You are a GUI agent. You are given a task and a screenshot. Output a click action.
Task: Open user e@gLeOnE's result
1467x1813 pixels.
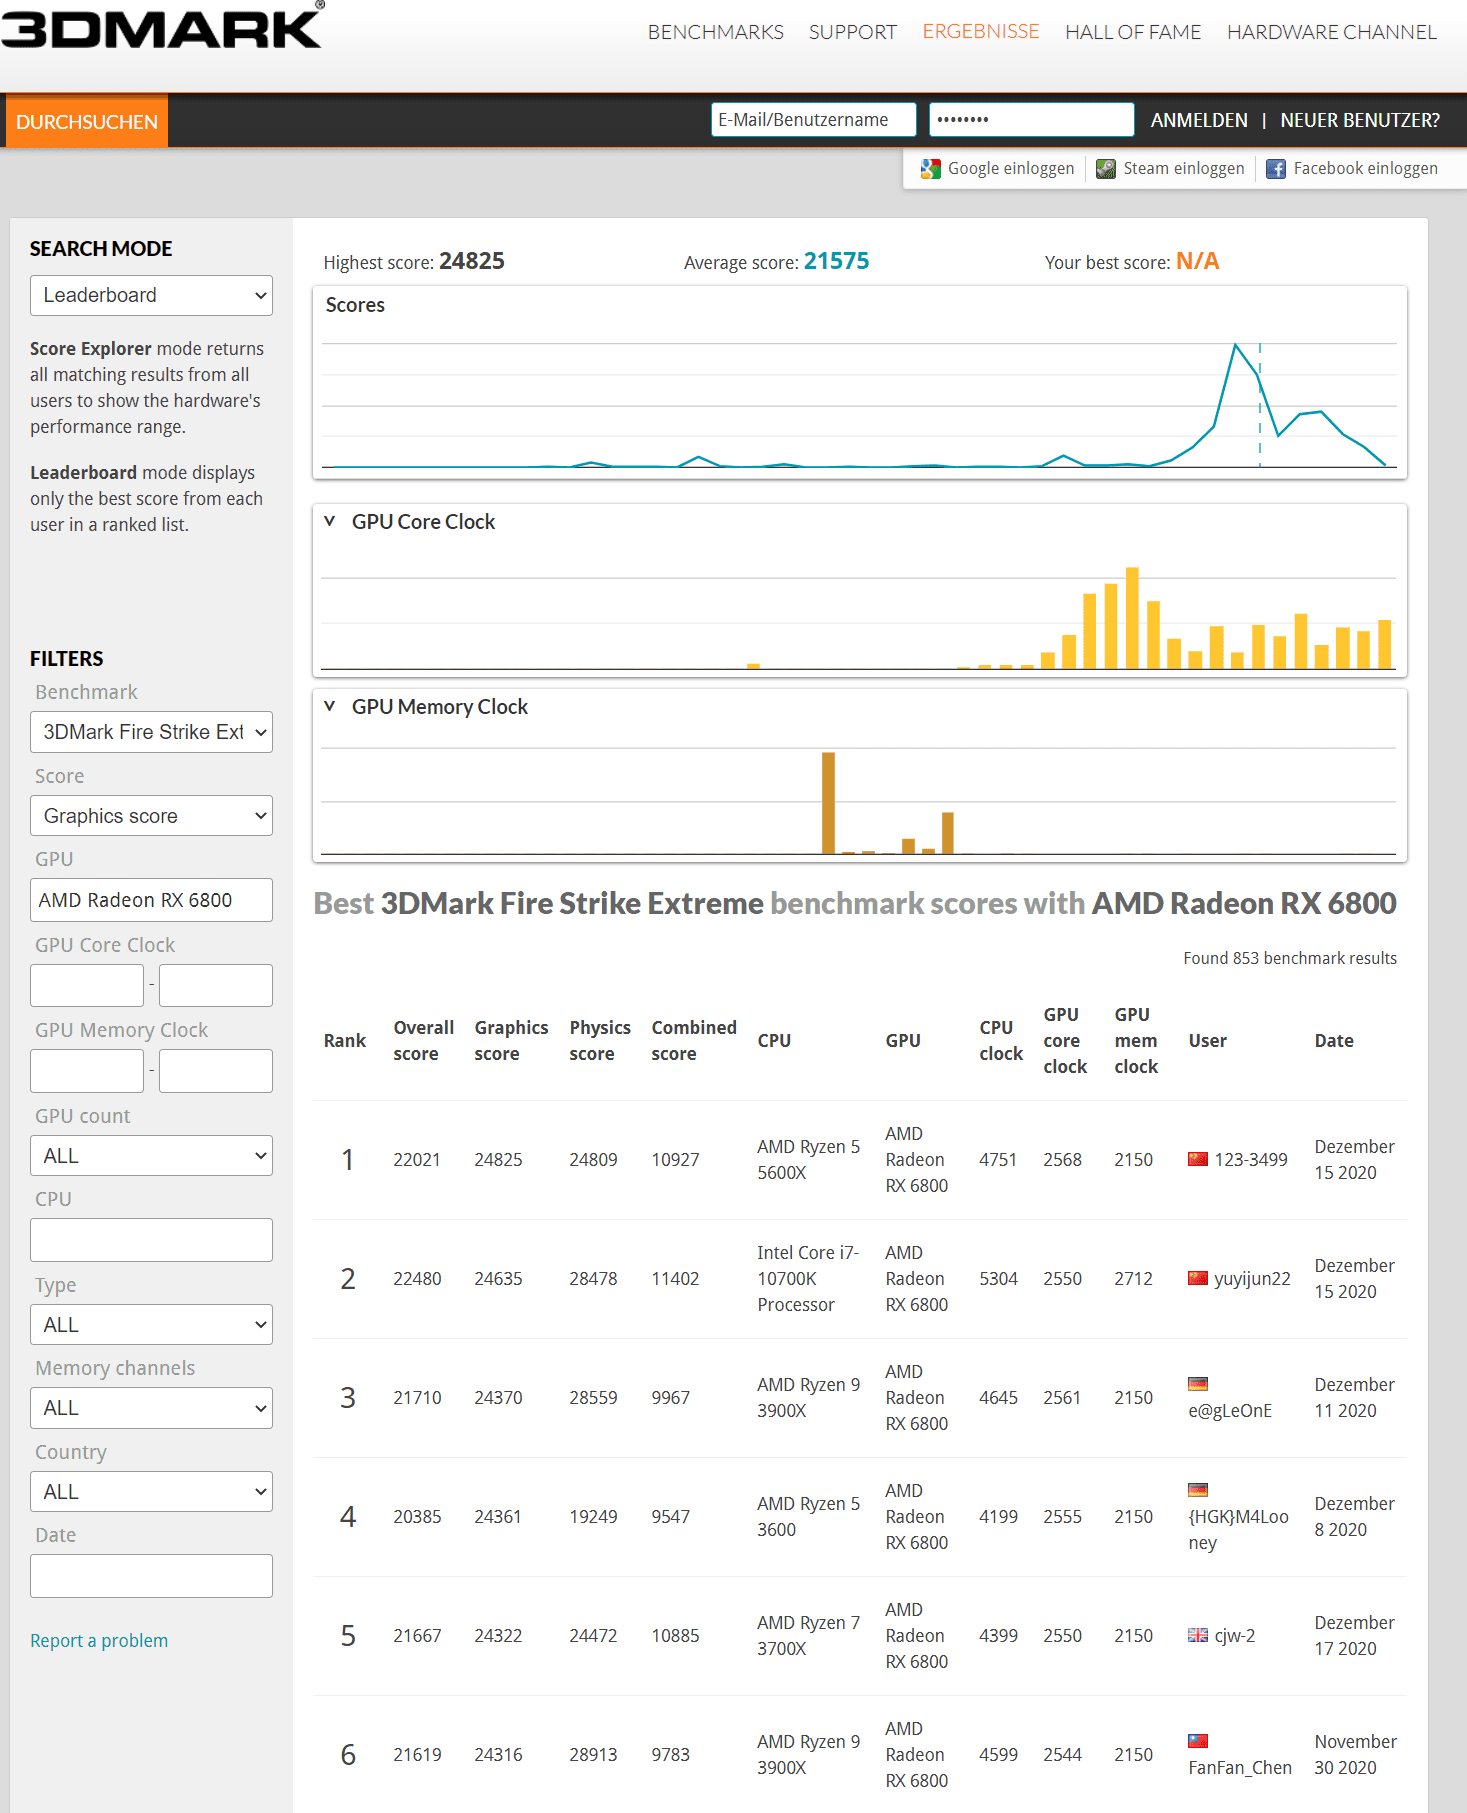(1230, 1411)
